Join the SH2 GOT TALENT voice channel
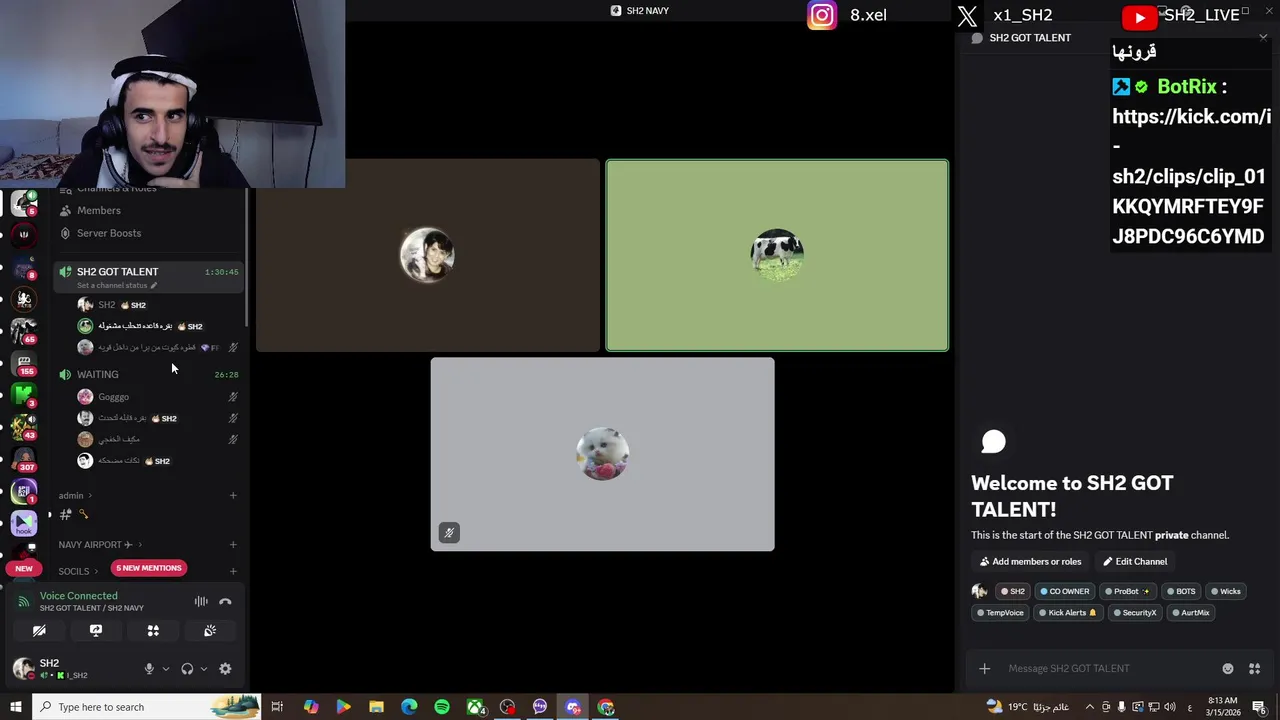This screenshot has width=1280, height=720. pyautogui.click(x=149, y=277)
